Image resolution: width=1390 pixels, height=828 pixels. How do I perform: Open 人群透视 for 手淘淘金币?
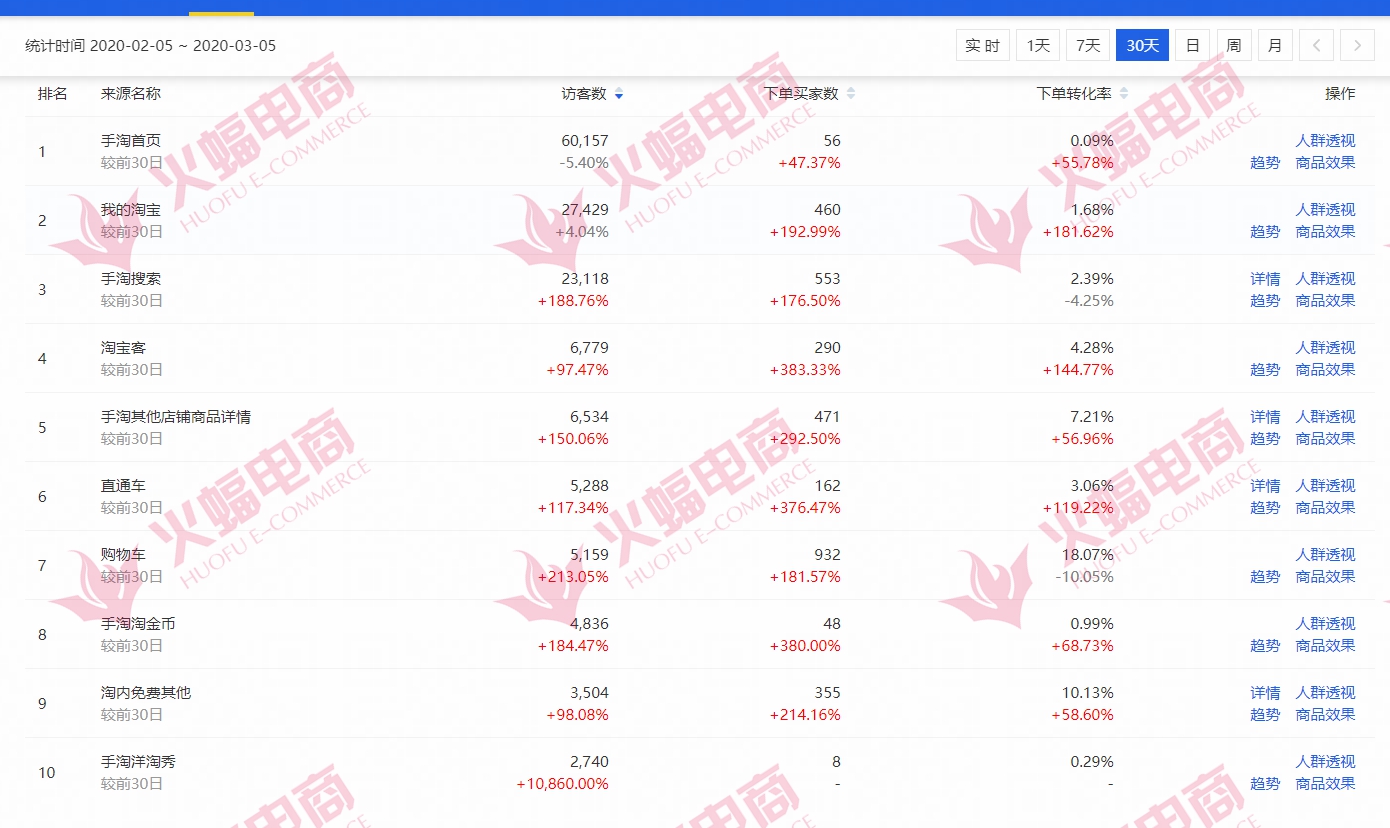pos(1325,624)
